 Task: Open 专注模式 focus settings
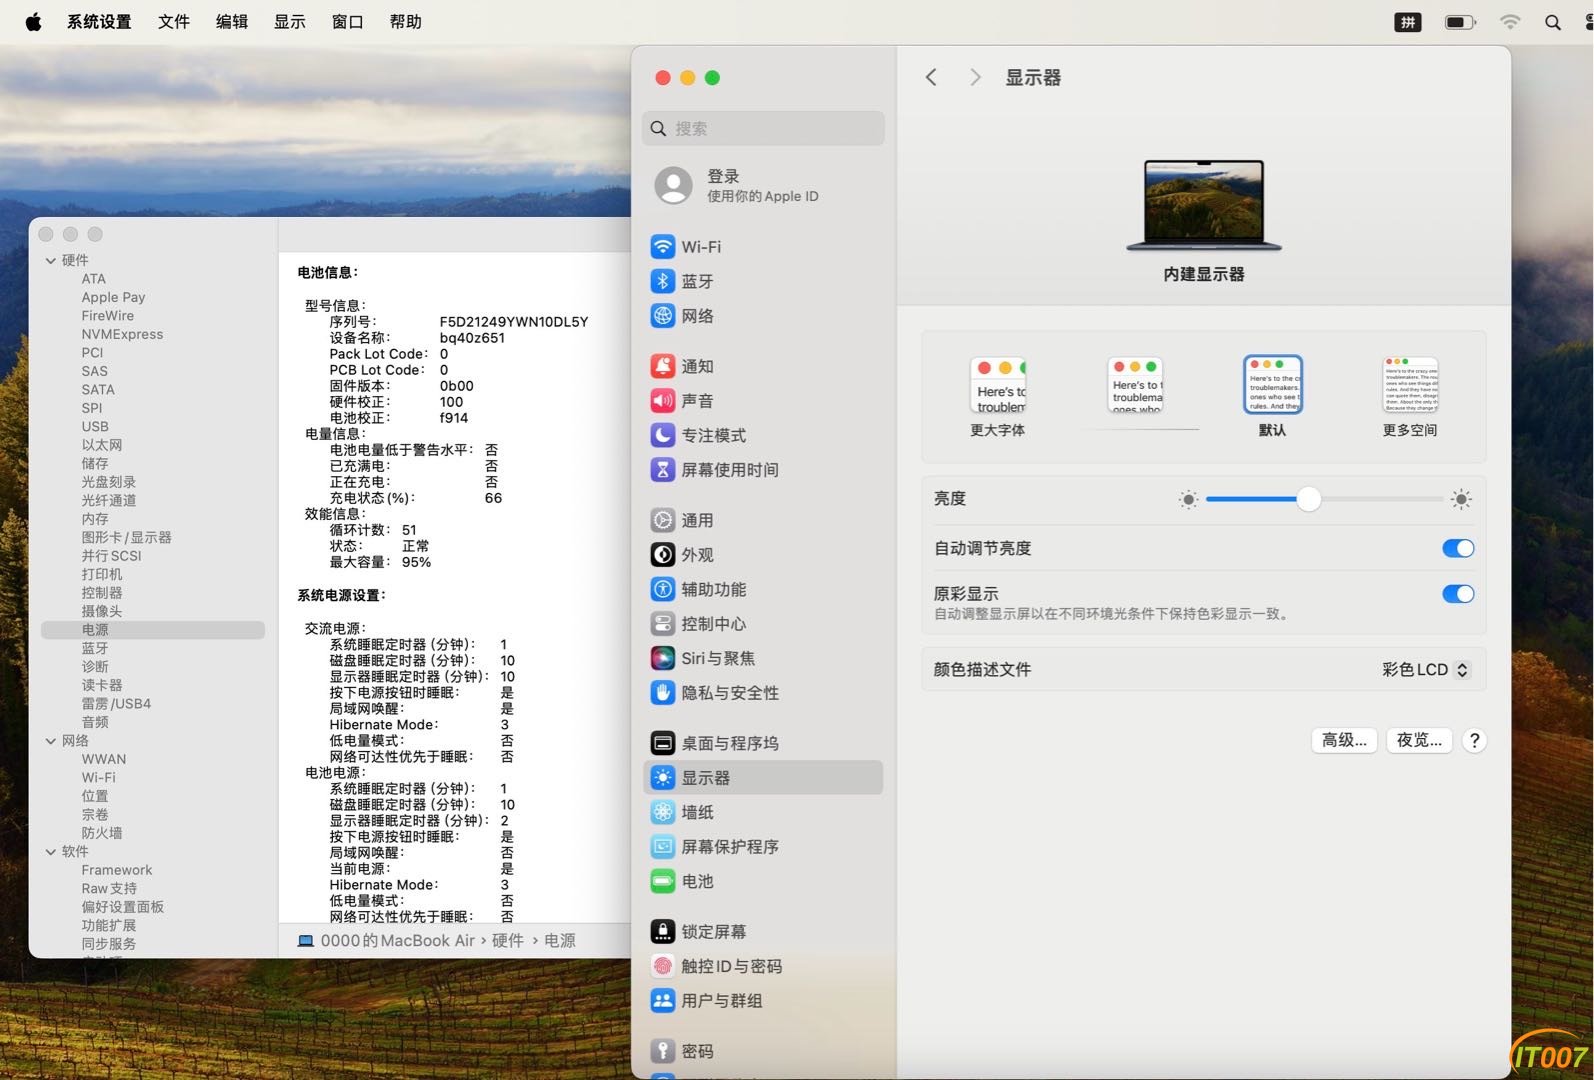(763, 436)
